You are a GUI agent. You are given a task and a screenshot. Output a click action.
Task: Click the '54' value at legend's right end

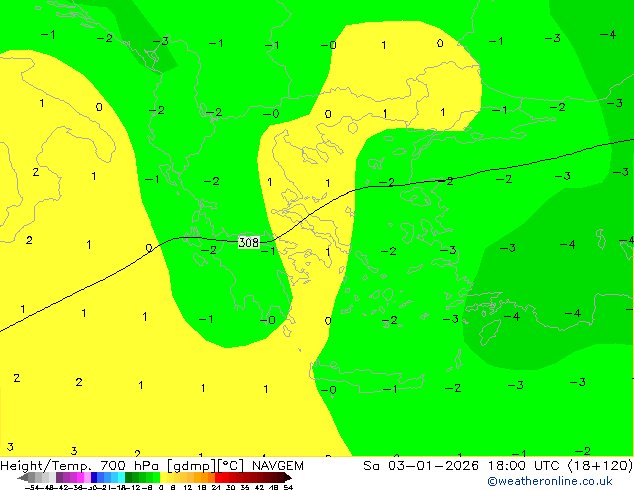(287, 488)
